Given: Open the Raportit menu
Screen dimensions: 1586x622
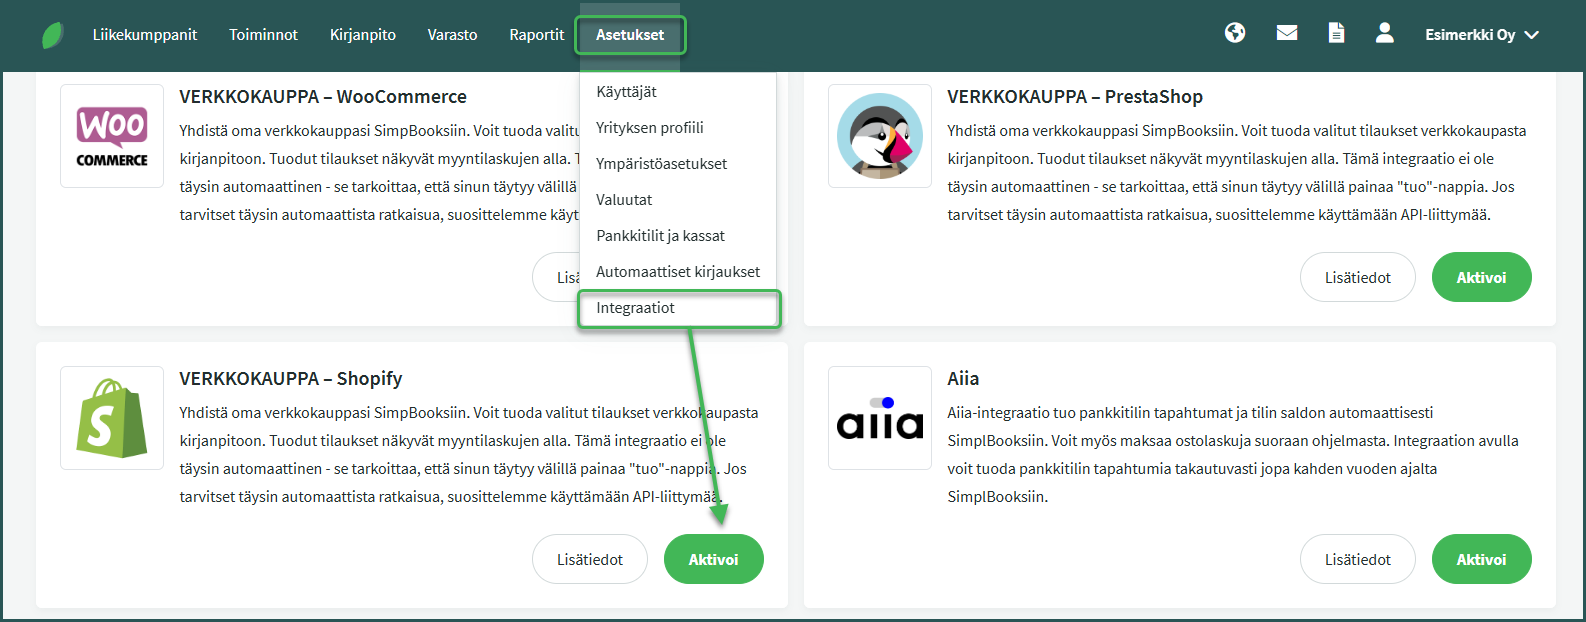Looking at the screenshot, I should coord(537,35).
